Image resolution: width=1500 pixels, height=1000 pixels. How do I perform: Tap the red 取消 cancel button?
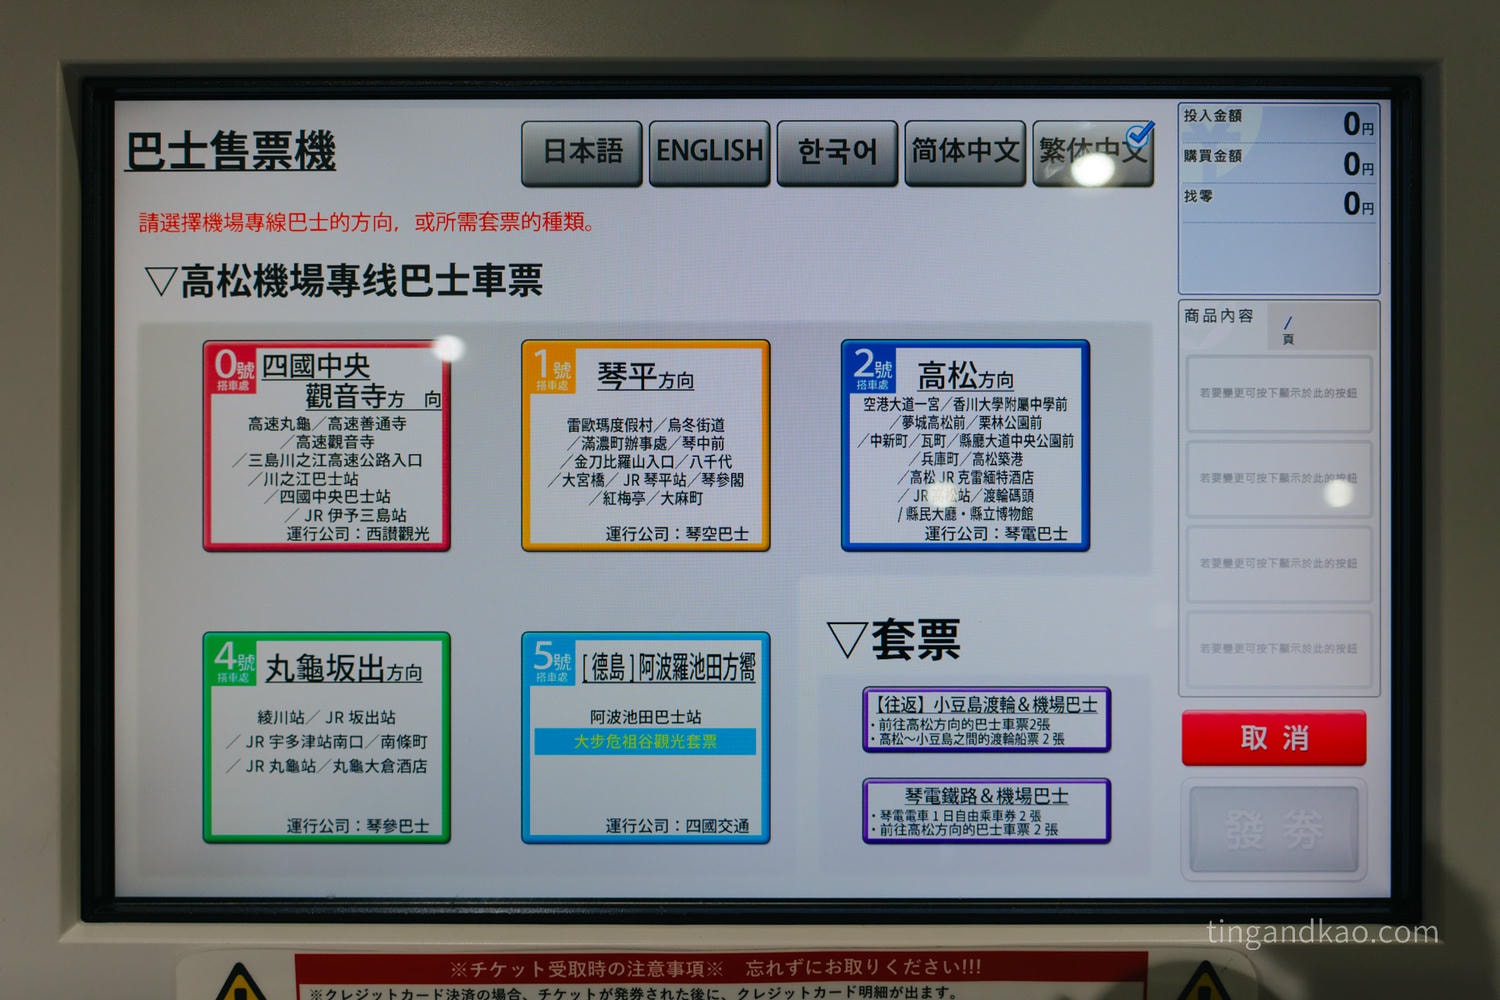point(1274,739)
